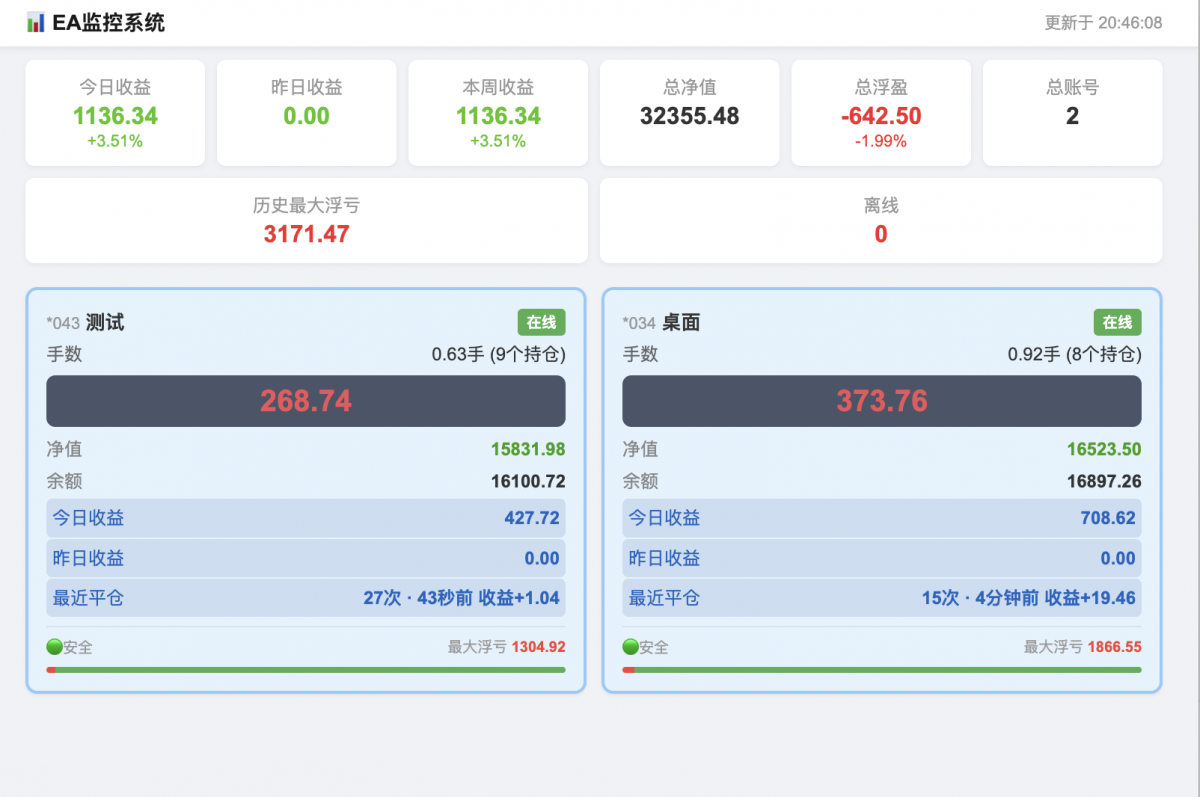Open the 总浮盈 -642.50 card
Screen dimensions: 1200x797
coord(881,113)
